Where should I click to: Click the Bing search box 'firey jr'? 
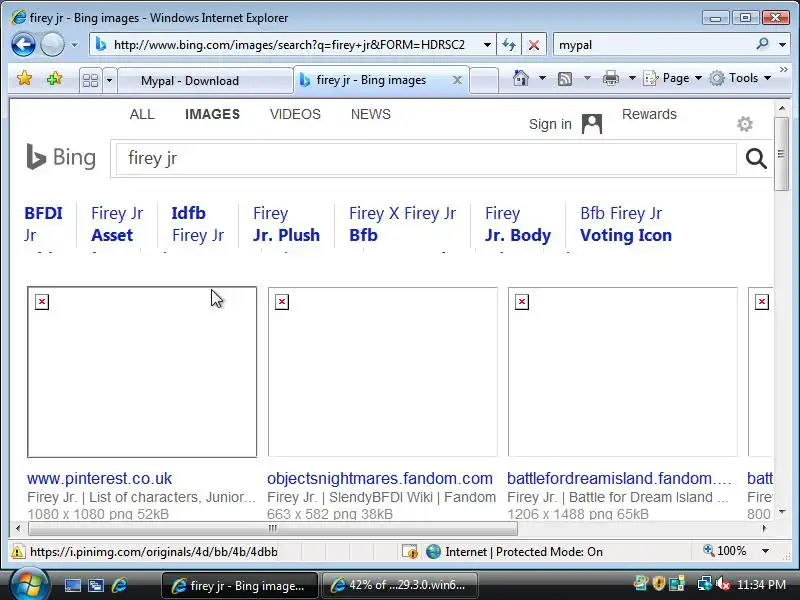(x=426, y=159)
